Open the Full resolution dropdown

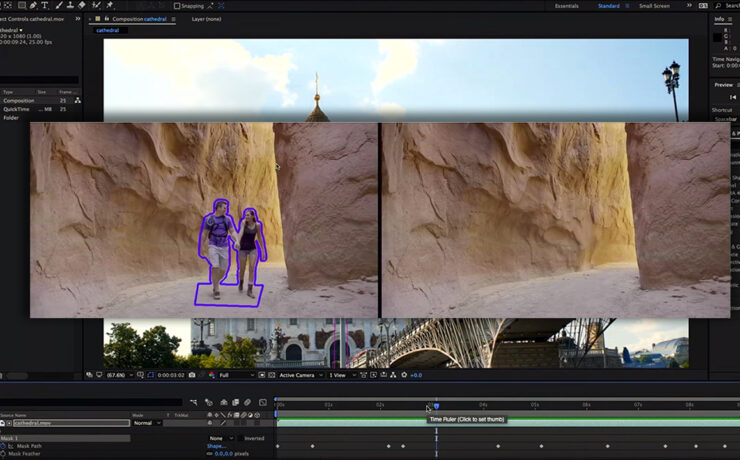pos(236,375)
